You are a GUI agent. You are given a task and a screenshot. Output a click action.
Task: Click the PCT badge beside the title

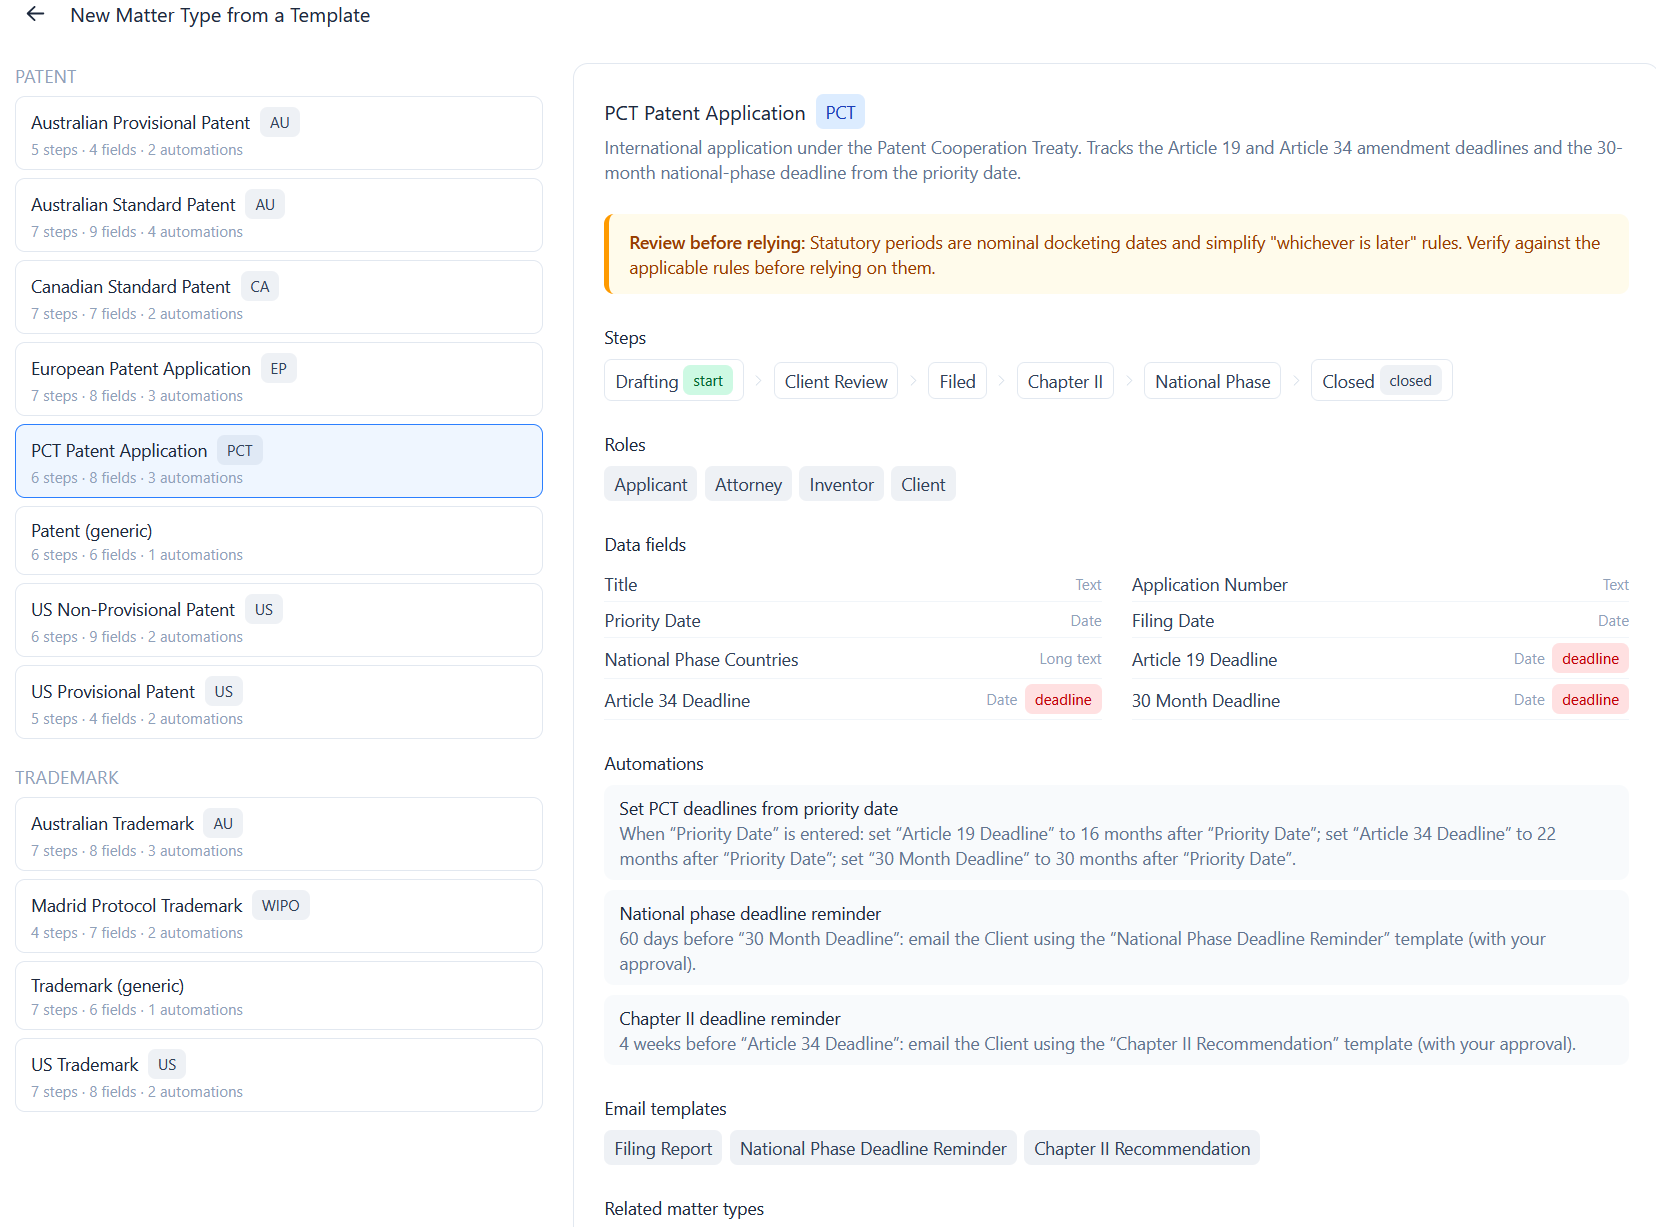(840, 113)
